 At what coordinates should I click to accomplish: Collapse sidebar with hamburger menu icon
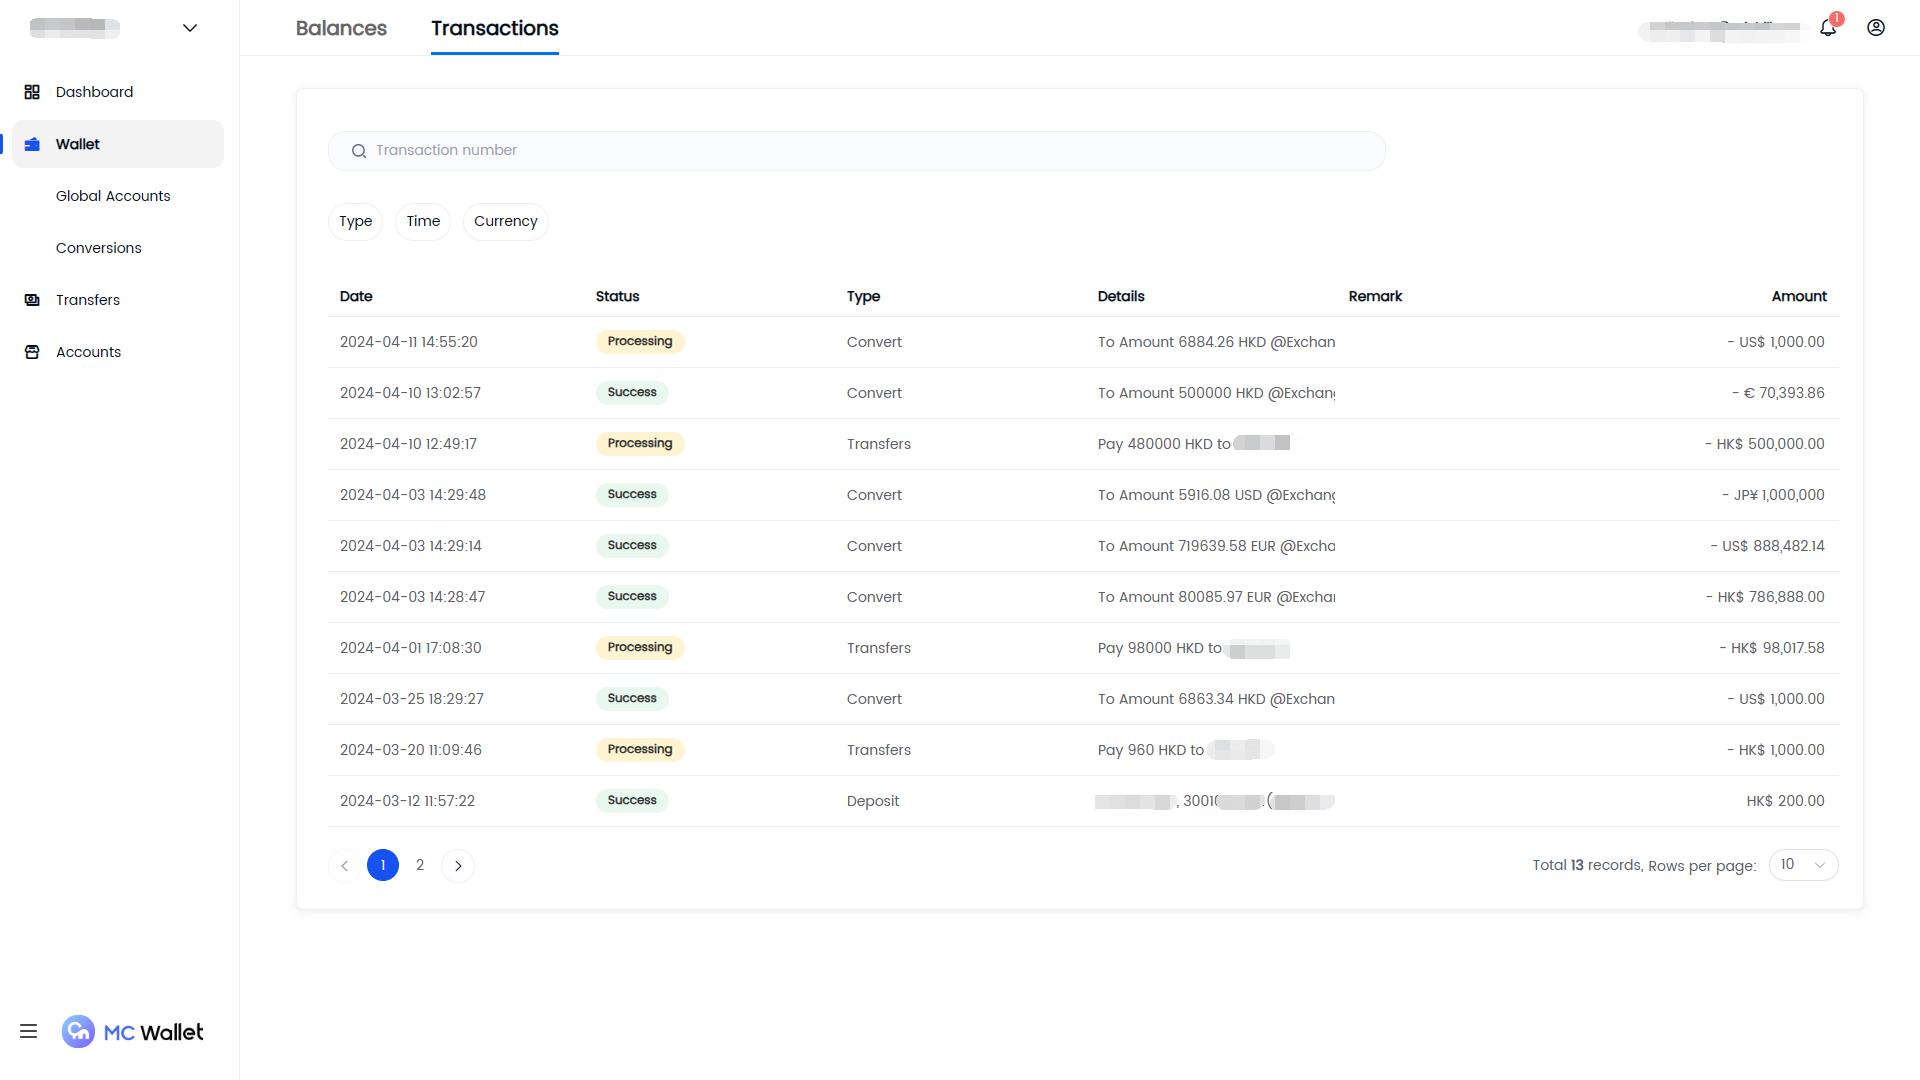(x=28, y=1031)
